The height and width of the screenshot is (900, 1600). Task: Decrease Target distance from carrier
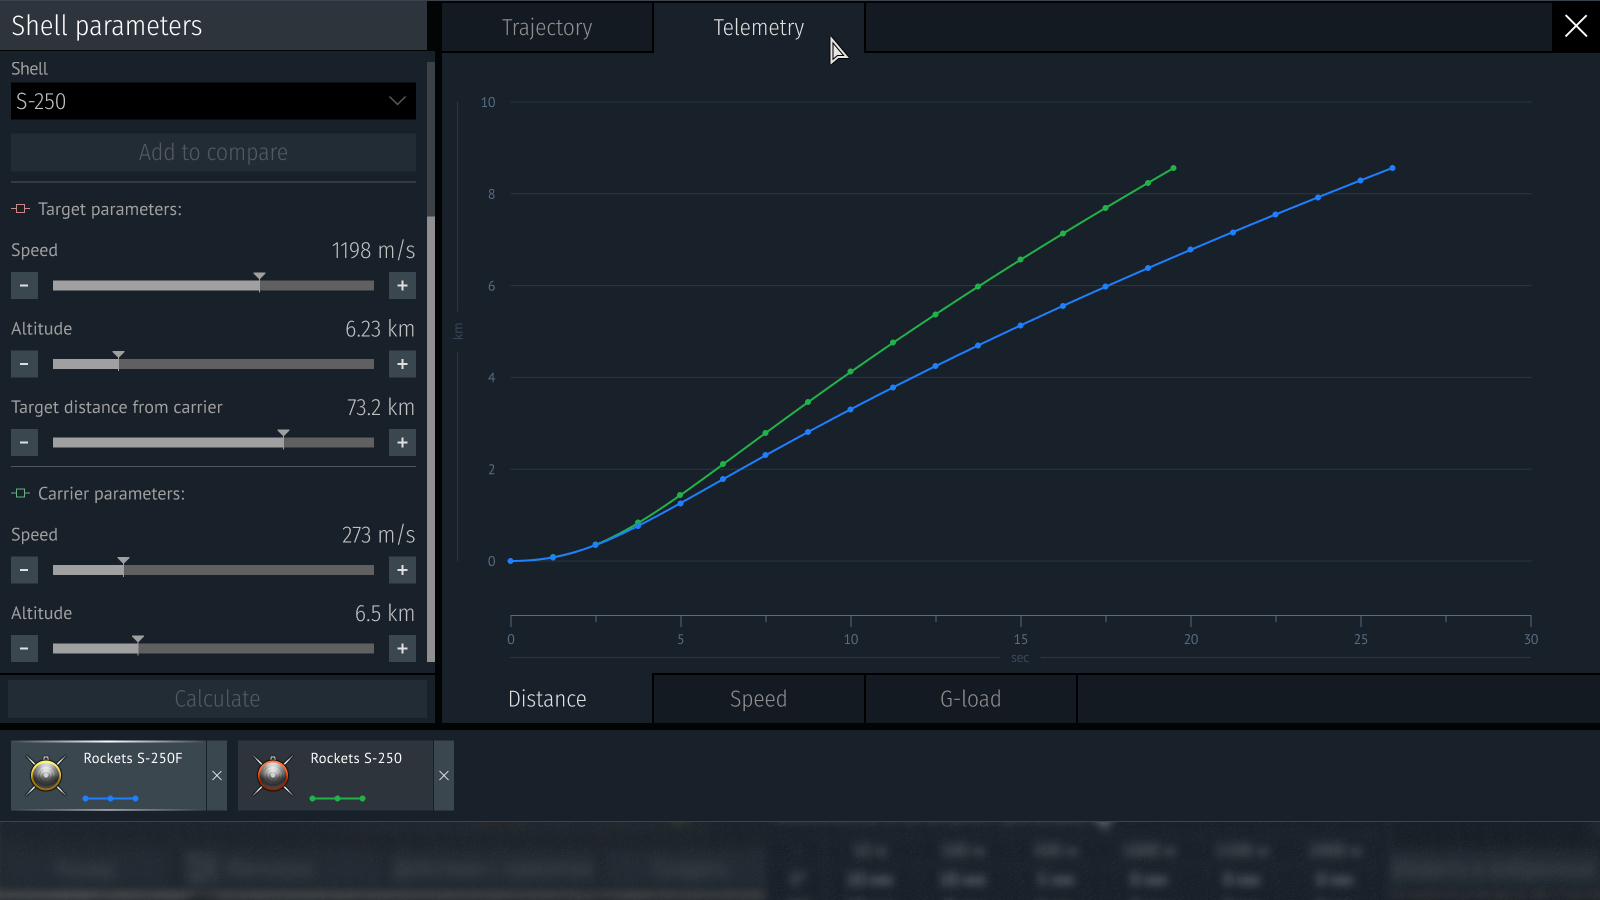tap(24, 442)
